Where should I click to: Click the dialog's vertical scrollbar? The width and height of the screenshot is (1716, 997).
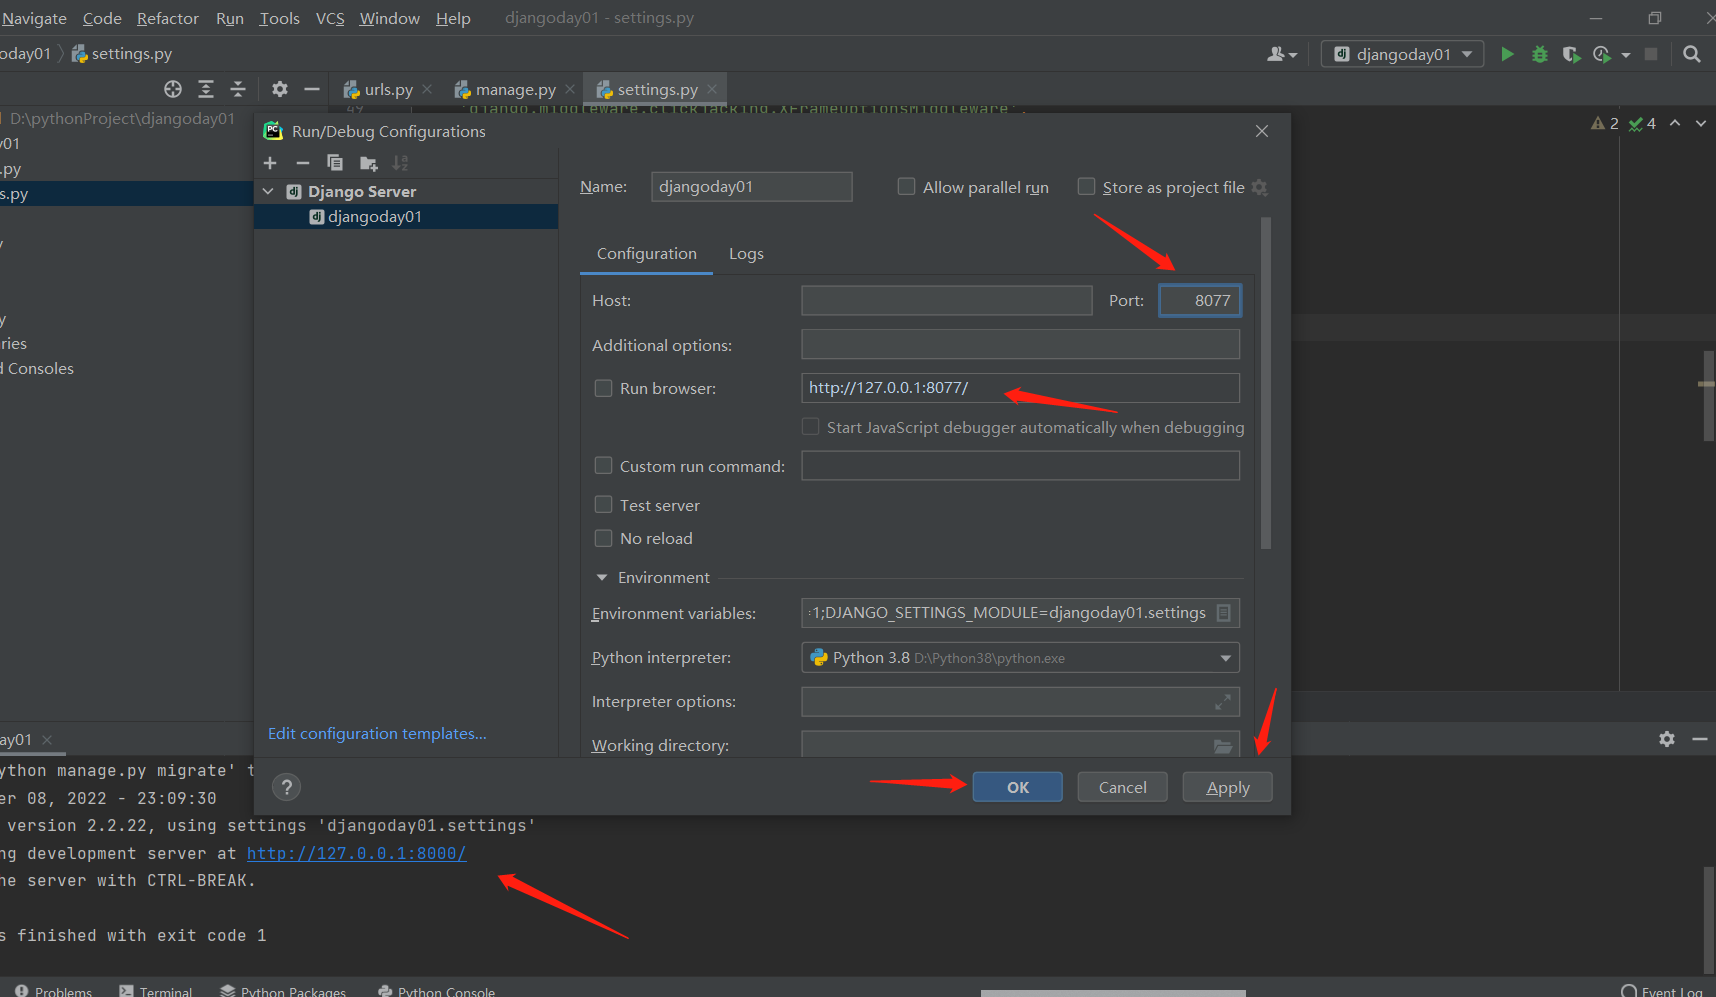(1266, 383)
